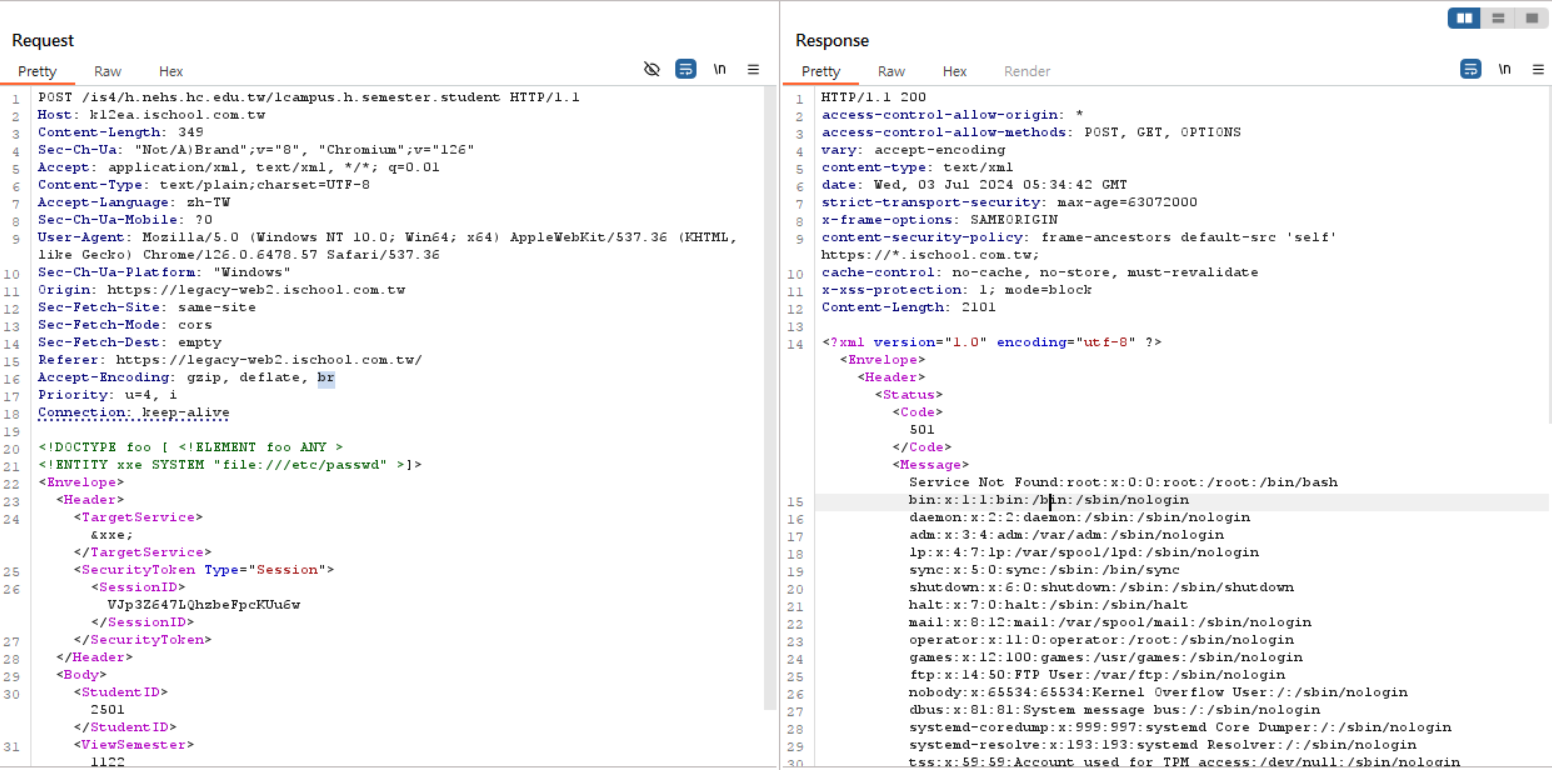Click the Content-Length: 2101 response header
This screenshot has height=770, width=1552.
point(909,307)
